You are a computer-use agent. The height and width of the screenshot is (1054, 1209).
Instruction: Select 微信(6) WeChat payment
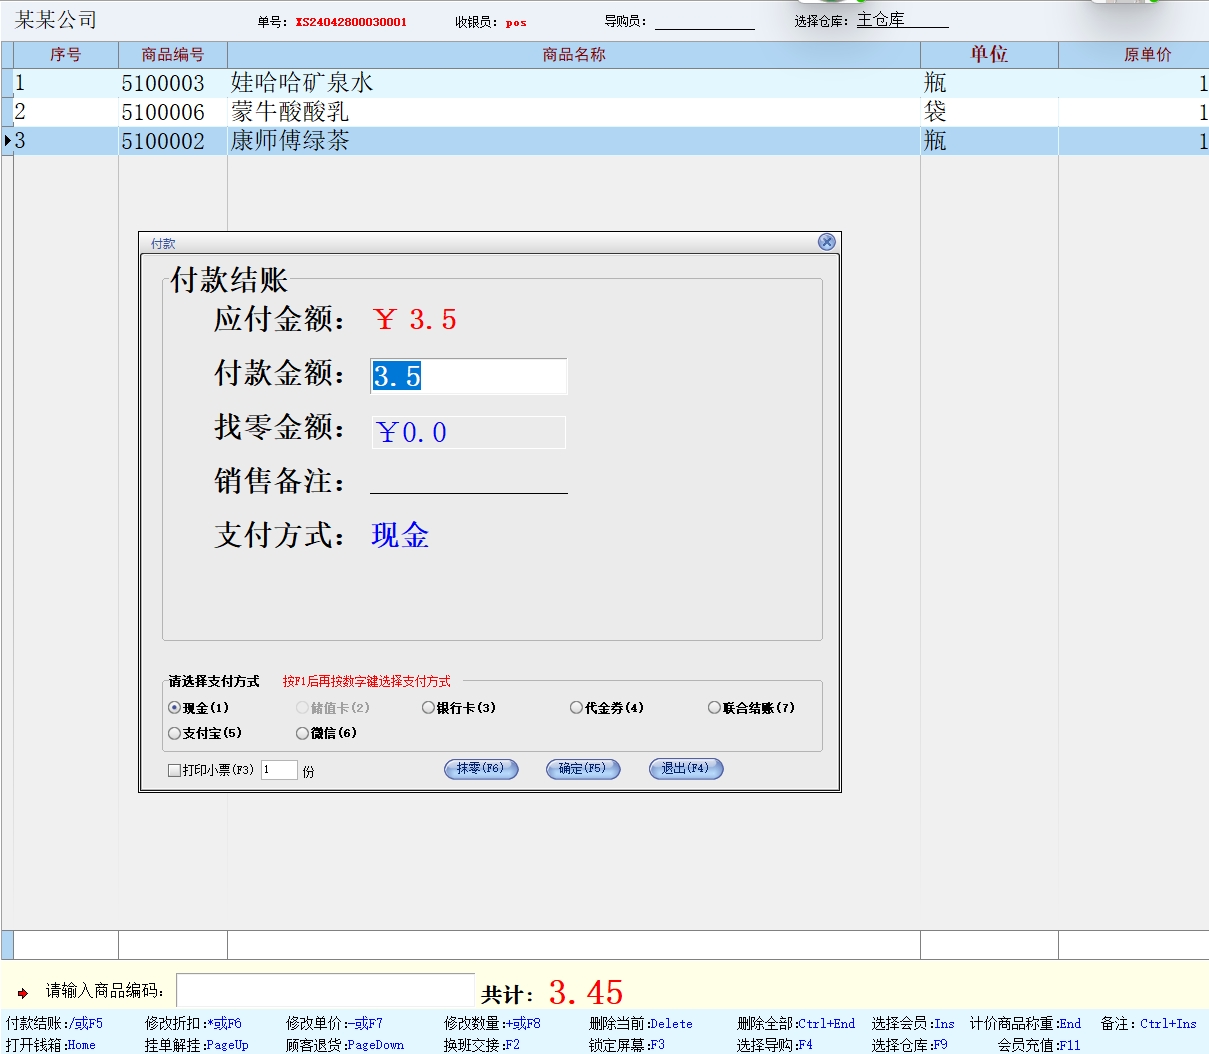point(303,733)
